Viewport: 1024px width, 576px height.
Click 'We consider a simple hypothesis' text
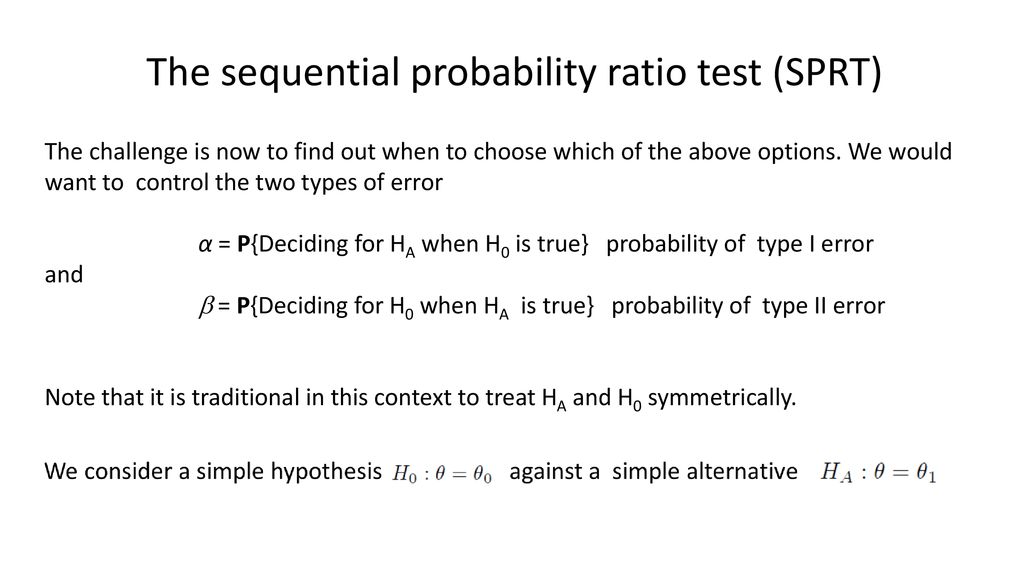(213, 472)
